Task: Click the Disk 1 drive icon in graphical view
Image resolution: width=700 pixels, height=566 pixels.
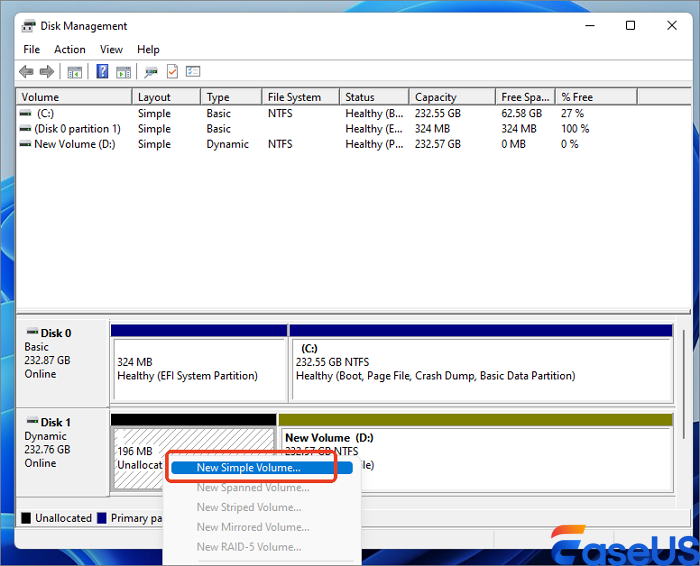Action: tap(32, 421)
